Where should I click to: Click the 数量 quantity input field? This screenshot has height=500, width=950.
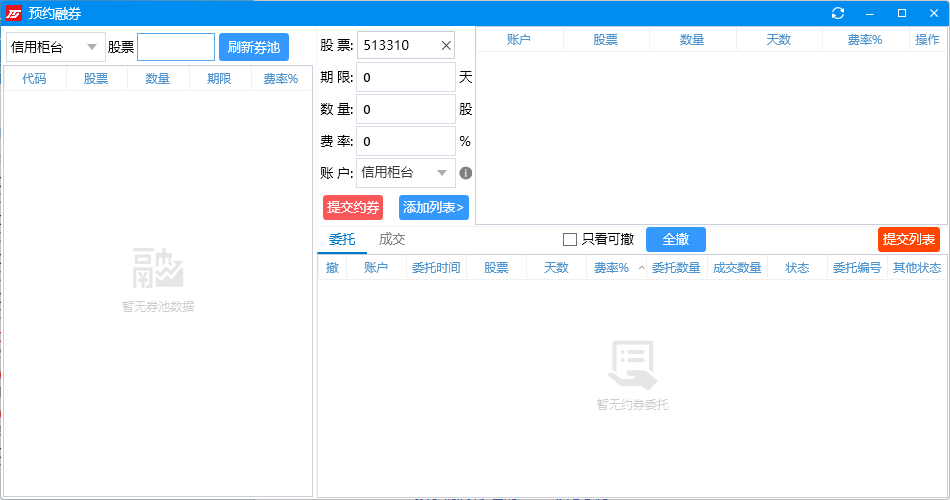[x=406, y=109]
